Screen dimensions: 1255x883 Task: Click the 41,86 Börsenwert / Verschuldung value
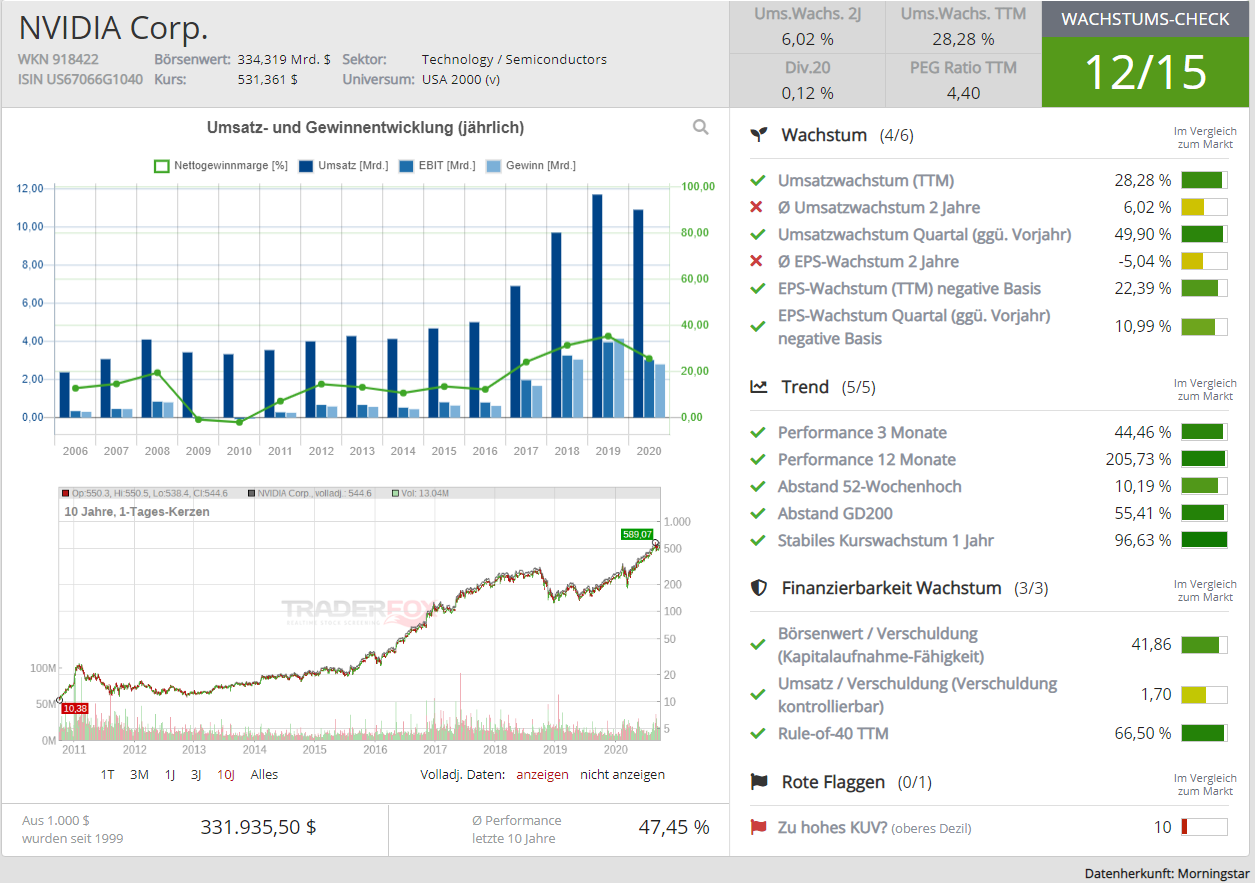[1151, 644]
